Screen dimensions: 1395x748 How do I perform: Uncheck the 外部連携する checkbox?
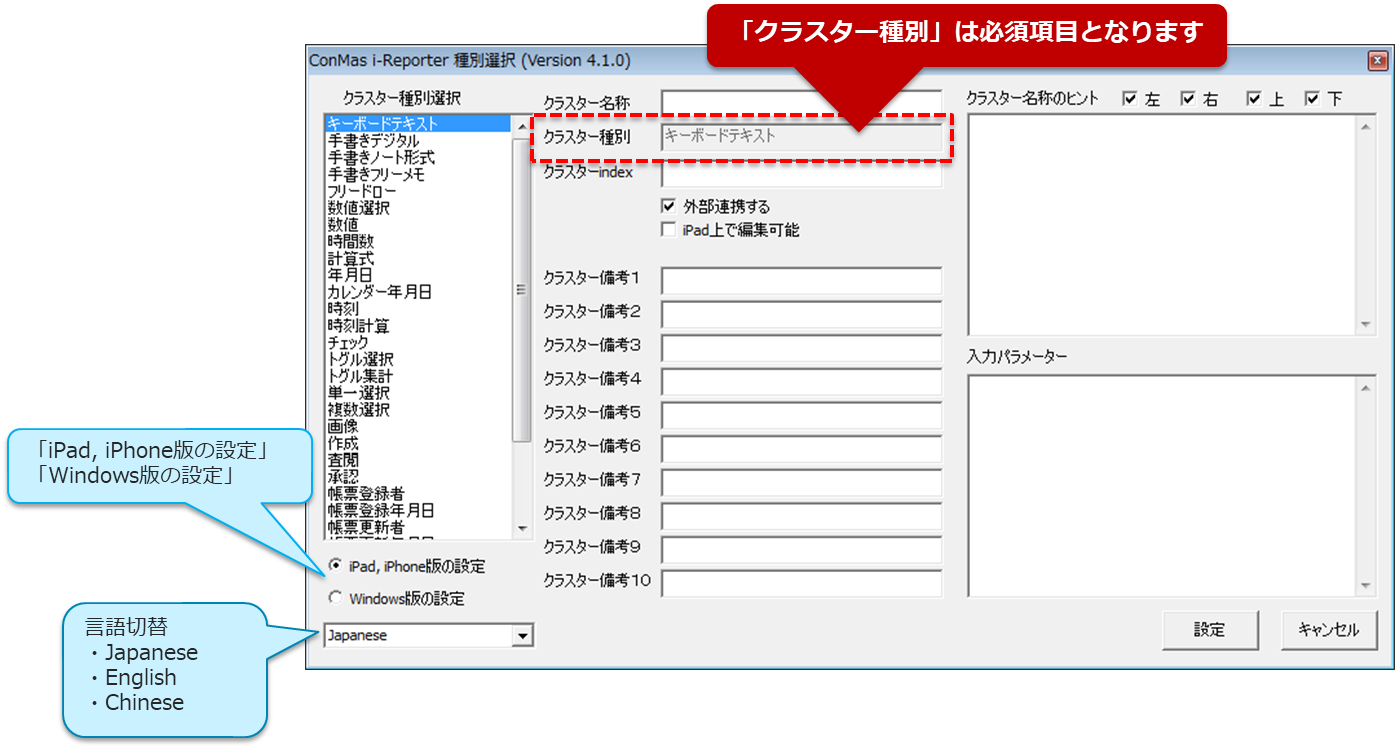pyautogui.click(x=669, y=207)
